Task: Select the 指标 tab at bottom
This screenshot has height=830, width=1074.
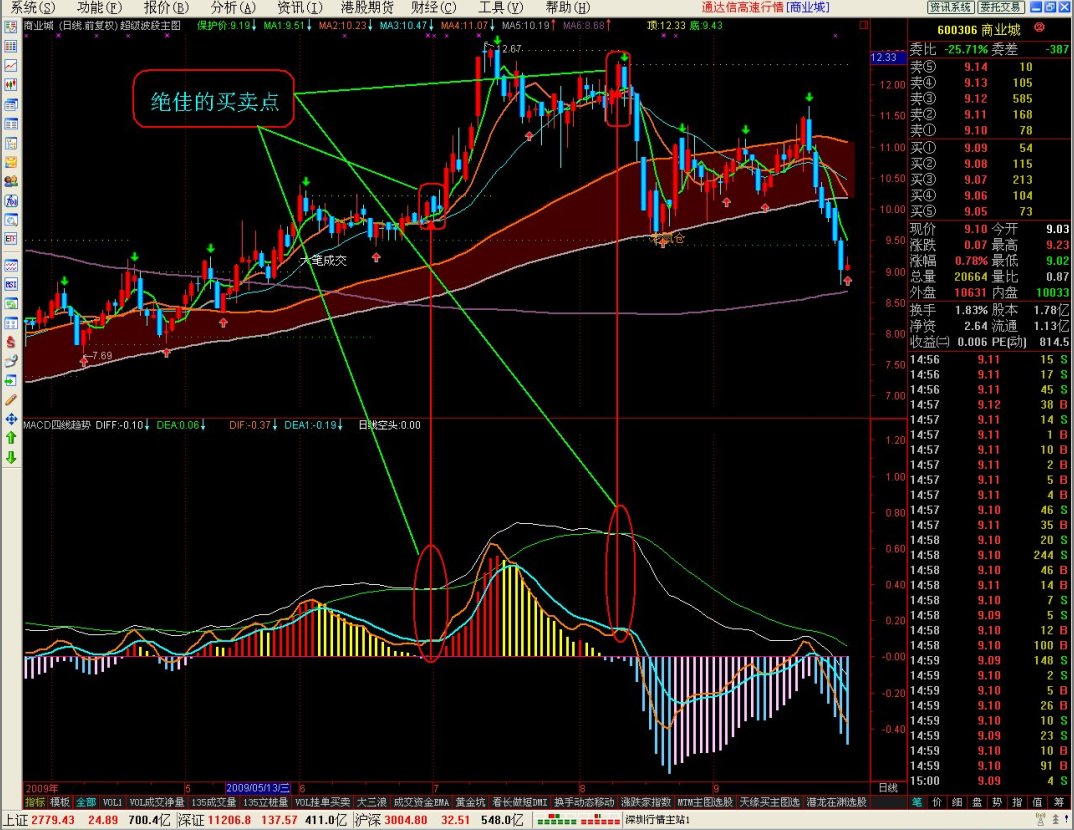Action: (36, 802)
